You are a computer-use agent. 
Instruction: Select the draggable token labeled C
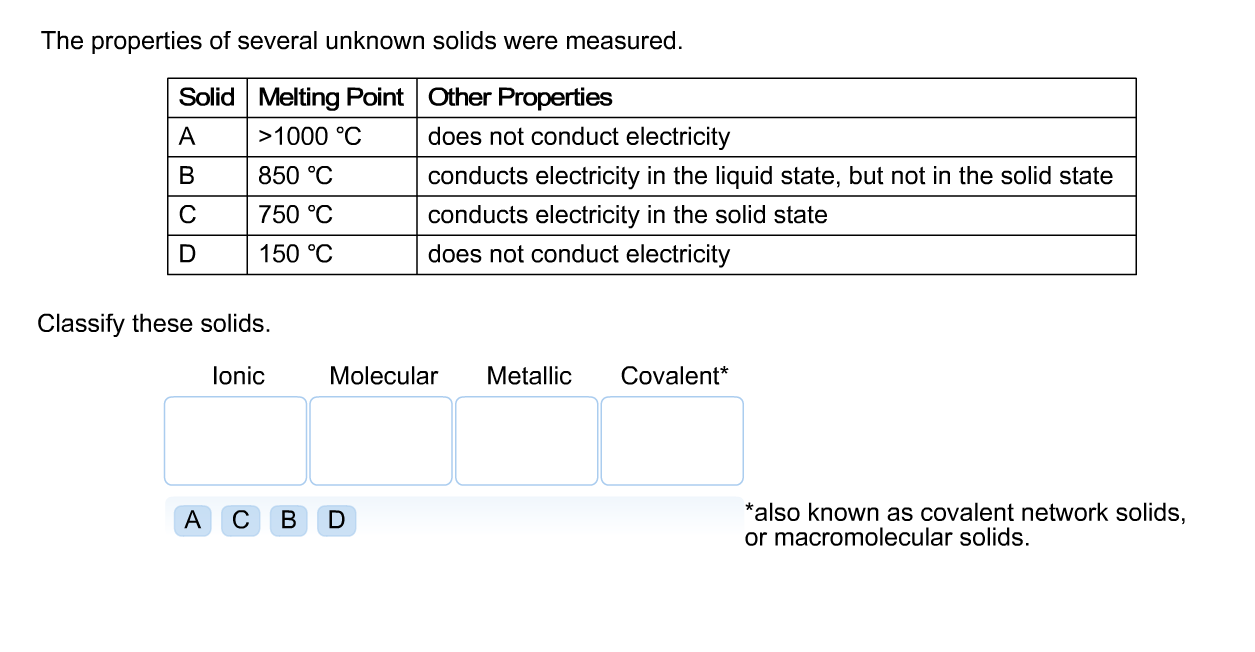click(240, 520)
